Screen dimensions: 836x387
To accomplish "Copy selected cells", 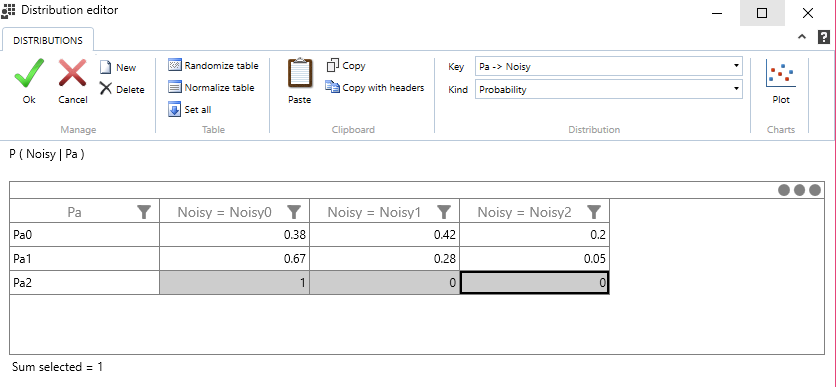I will [346, 66].
